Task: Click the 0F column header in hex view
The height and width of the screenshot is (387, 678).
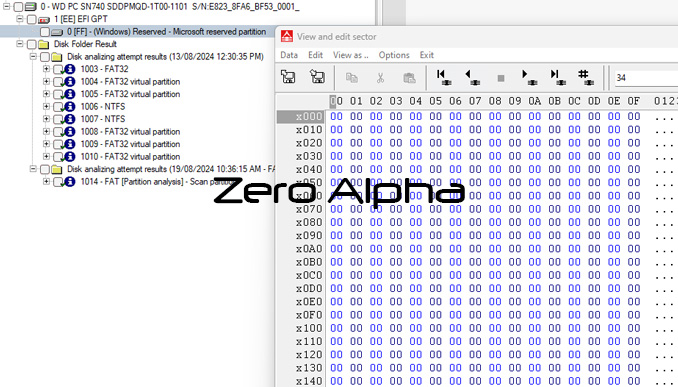Action: [x=633, y=101]
